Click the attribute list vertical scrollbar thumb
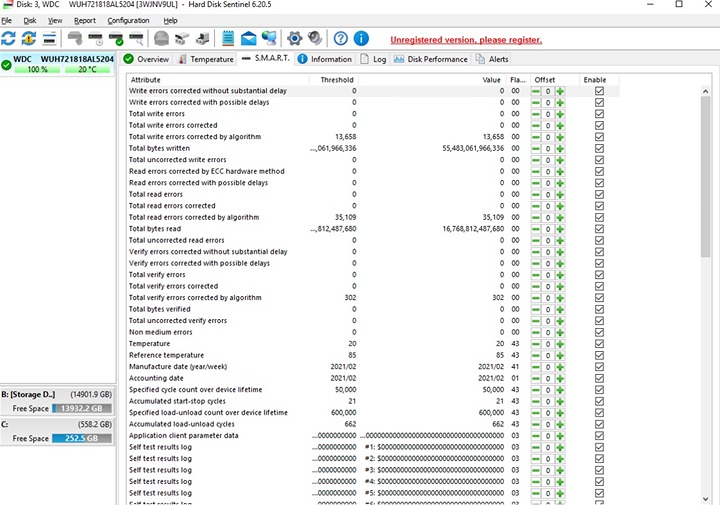Viewport: 720px width, 505px height. coord(705,176)
